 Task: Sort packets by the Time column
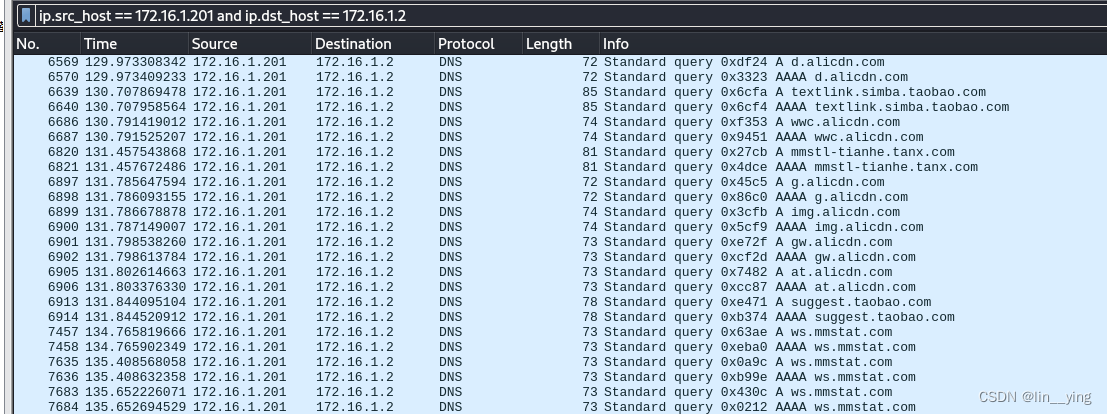pyautogui.click(x=135, y=44)
